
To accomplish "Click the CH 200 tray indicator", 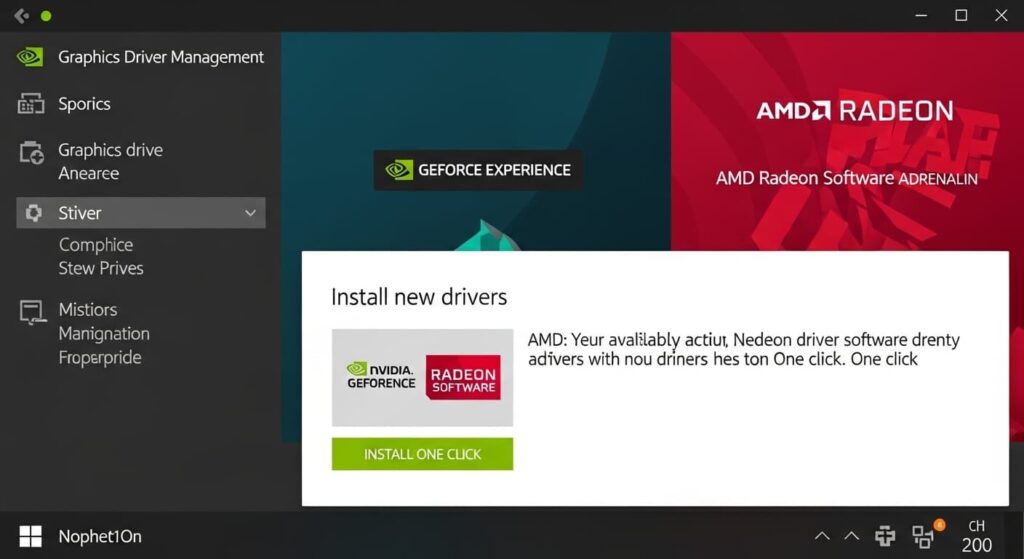I will point(977,535).
